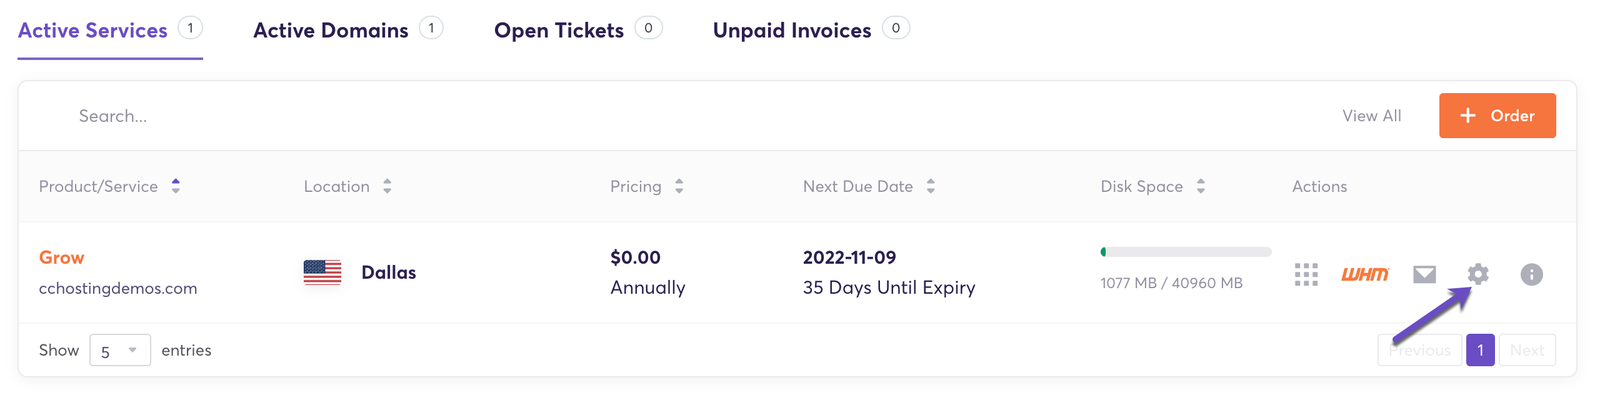Switch to the Active Domains tab
Screen dimensions: 1600x405
click(331, 31)
